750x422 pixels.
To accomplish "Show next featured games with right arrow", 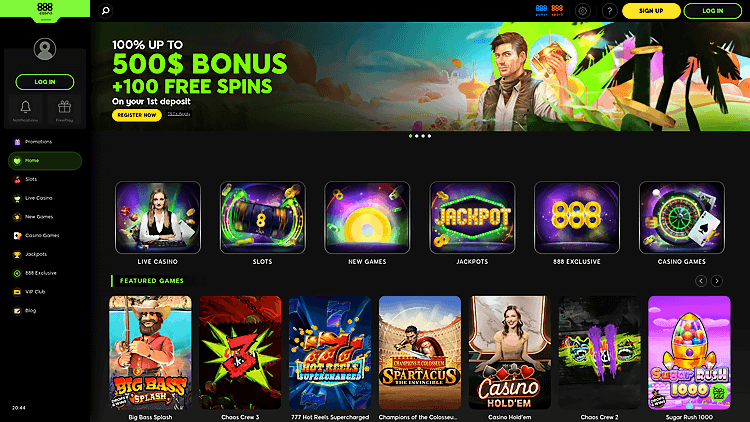I will [717, 281].
